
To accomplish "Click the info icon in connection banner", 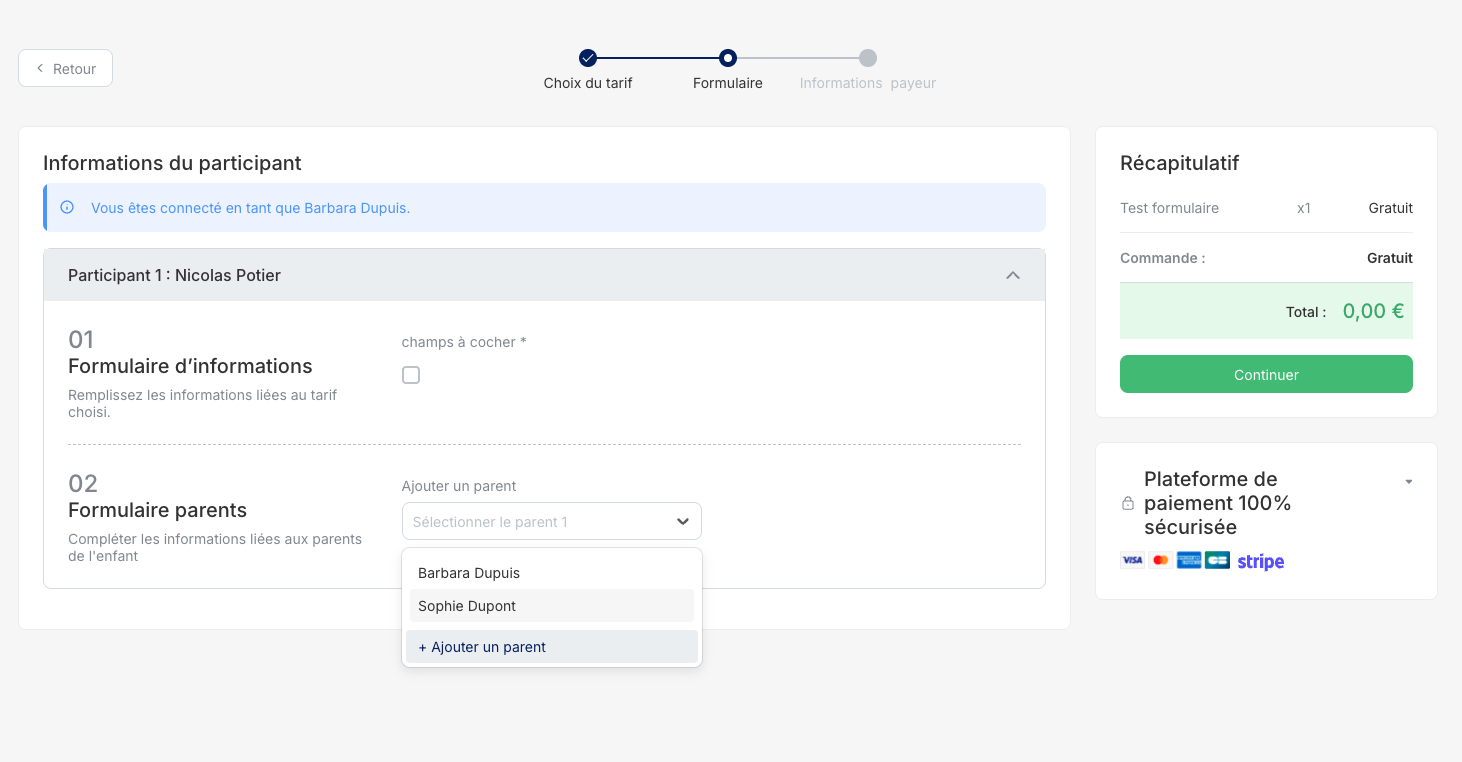I will 67,208.
